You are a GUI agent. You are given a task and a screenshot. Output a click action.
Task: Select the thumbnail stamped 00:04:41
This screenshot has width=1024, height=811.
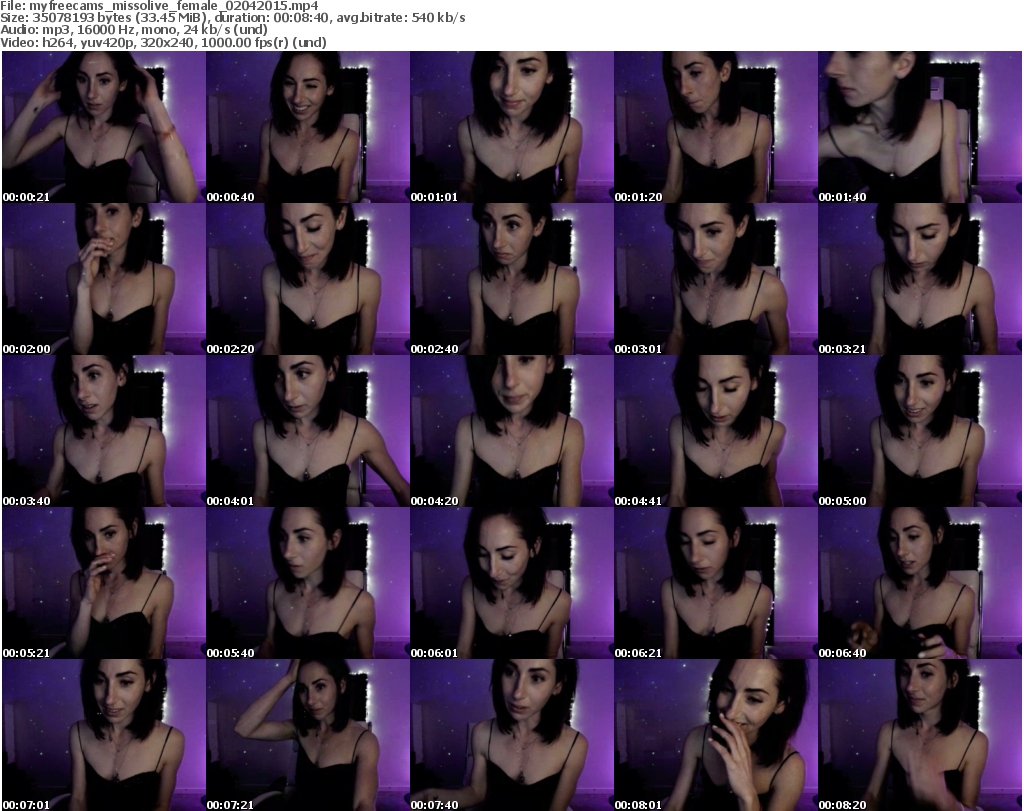(716, 431)
